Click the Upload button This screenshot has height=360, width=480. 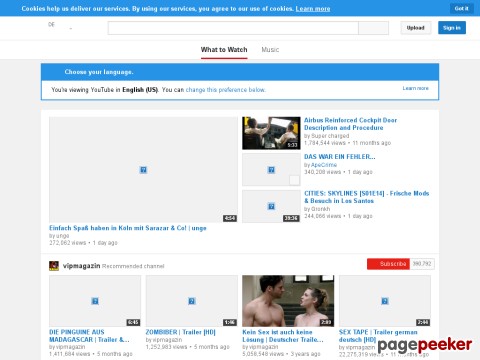(x=416, y=28)
